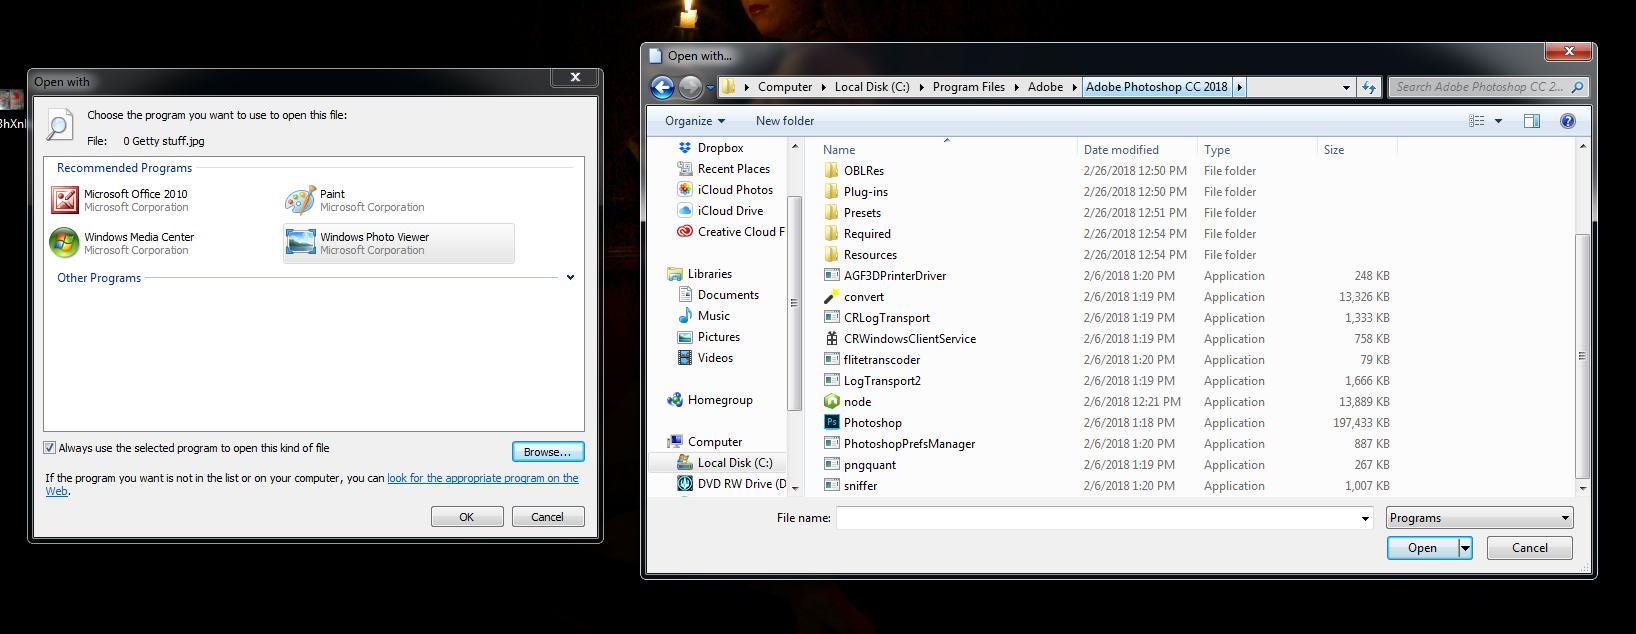This screenshot has width=1636, height=634.
Task: Sort by the Size column header
Action: coord(1357,150)
